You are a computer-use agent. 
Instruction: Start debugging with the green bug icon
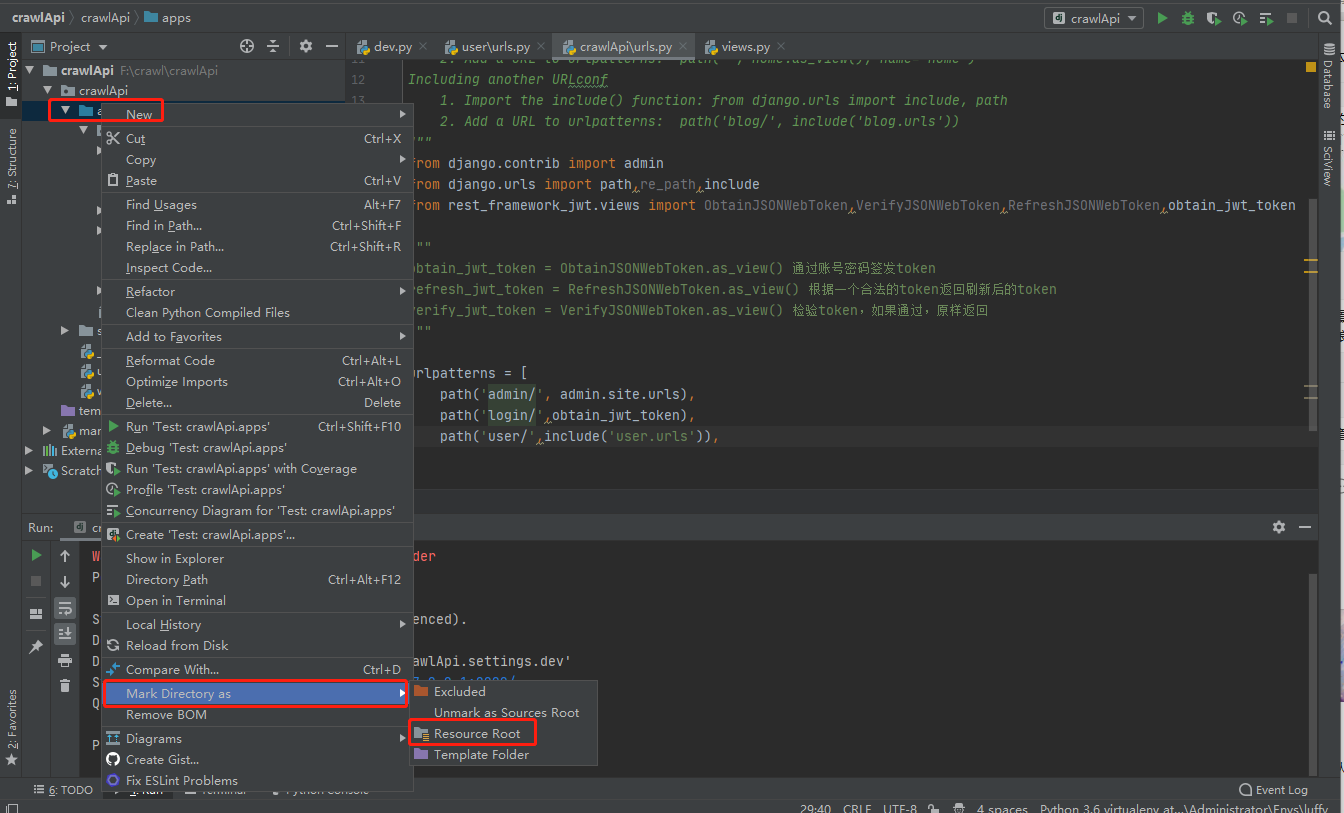coord(1188,18)
